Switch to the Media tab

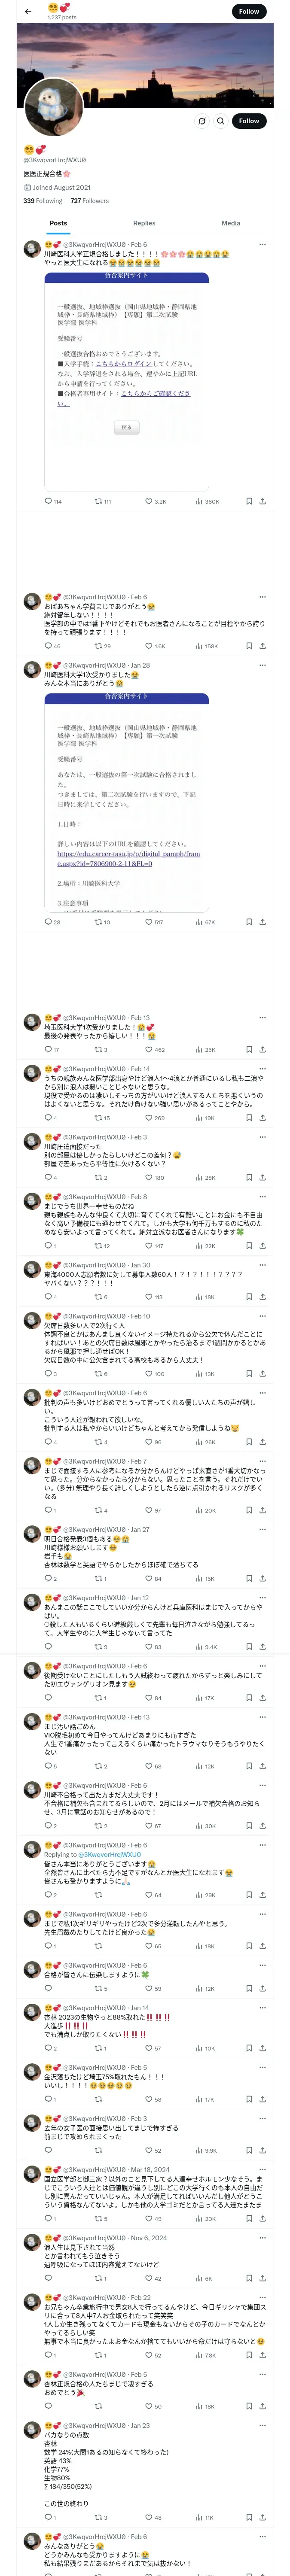[231, 223]
